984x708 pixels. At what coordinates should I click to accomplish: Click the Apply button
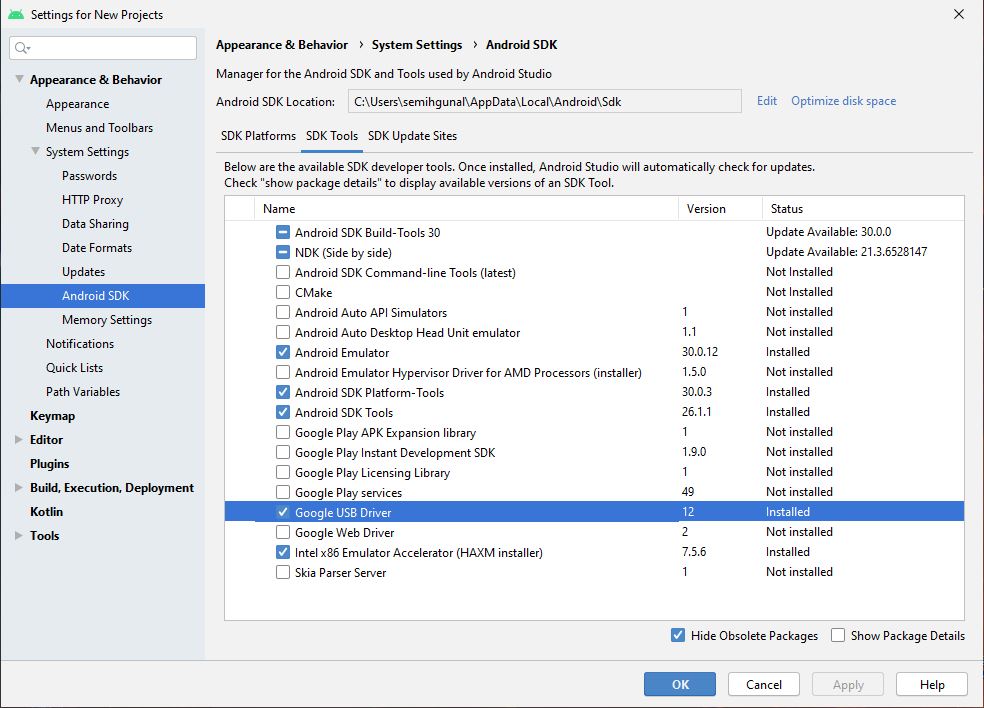848,684
